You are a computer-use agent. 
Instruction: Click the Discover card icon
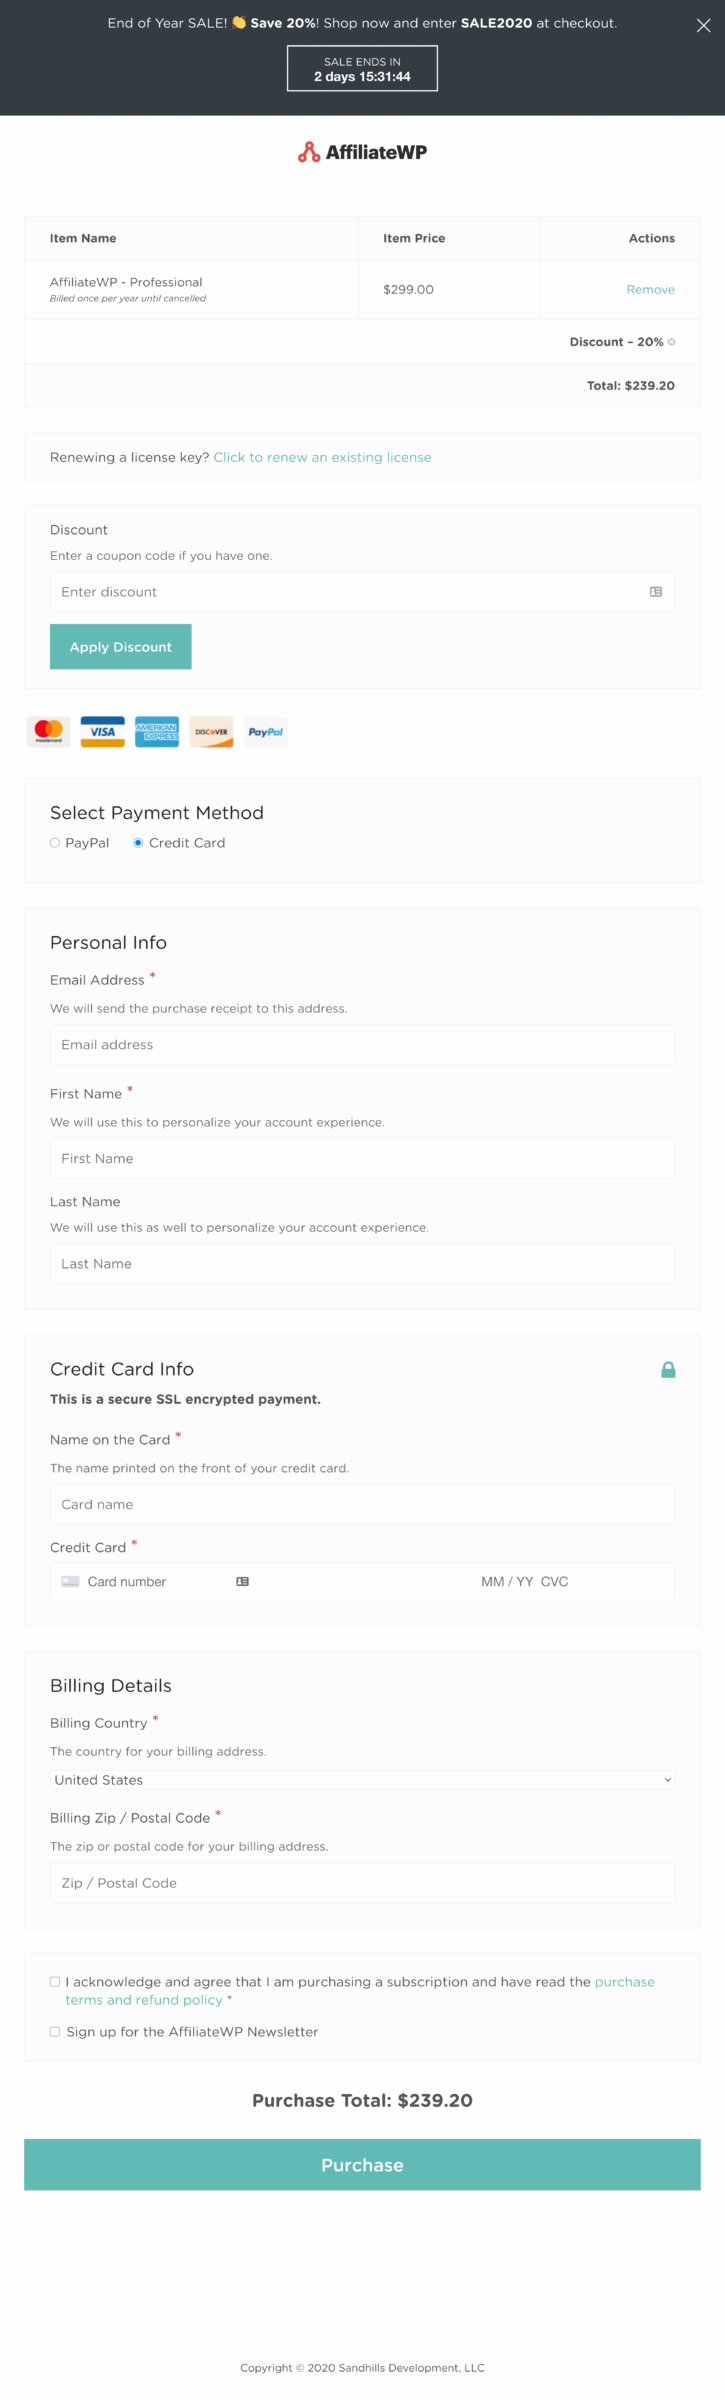pyautogui.click(x=211, y=732)
